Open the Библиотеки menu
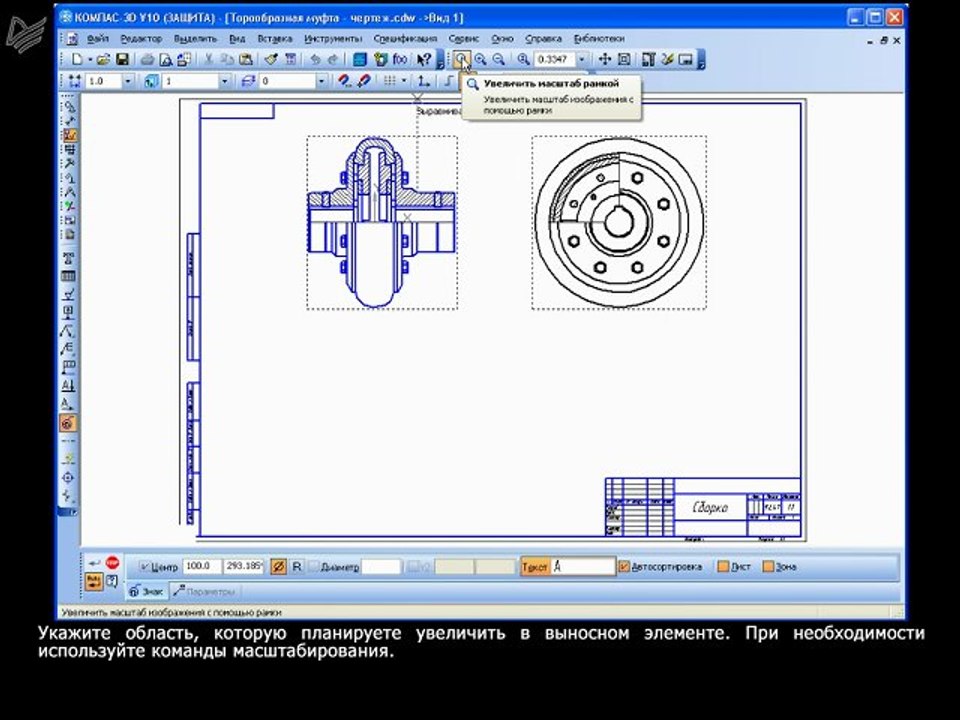The width and height of the screenshot is (960, 720). click(x=599, y=39)
